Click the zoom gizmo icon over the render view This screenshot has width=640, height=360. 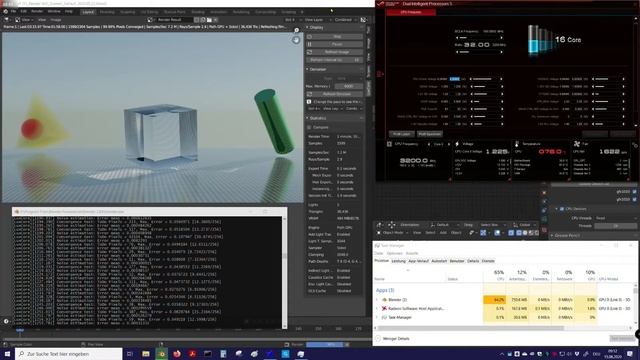coord(297,30)
